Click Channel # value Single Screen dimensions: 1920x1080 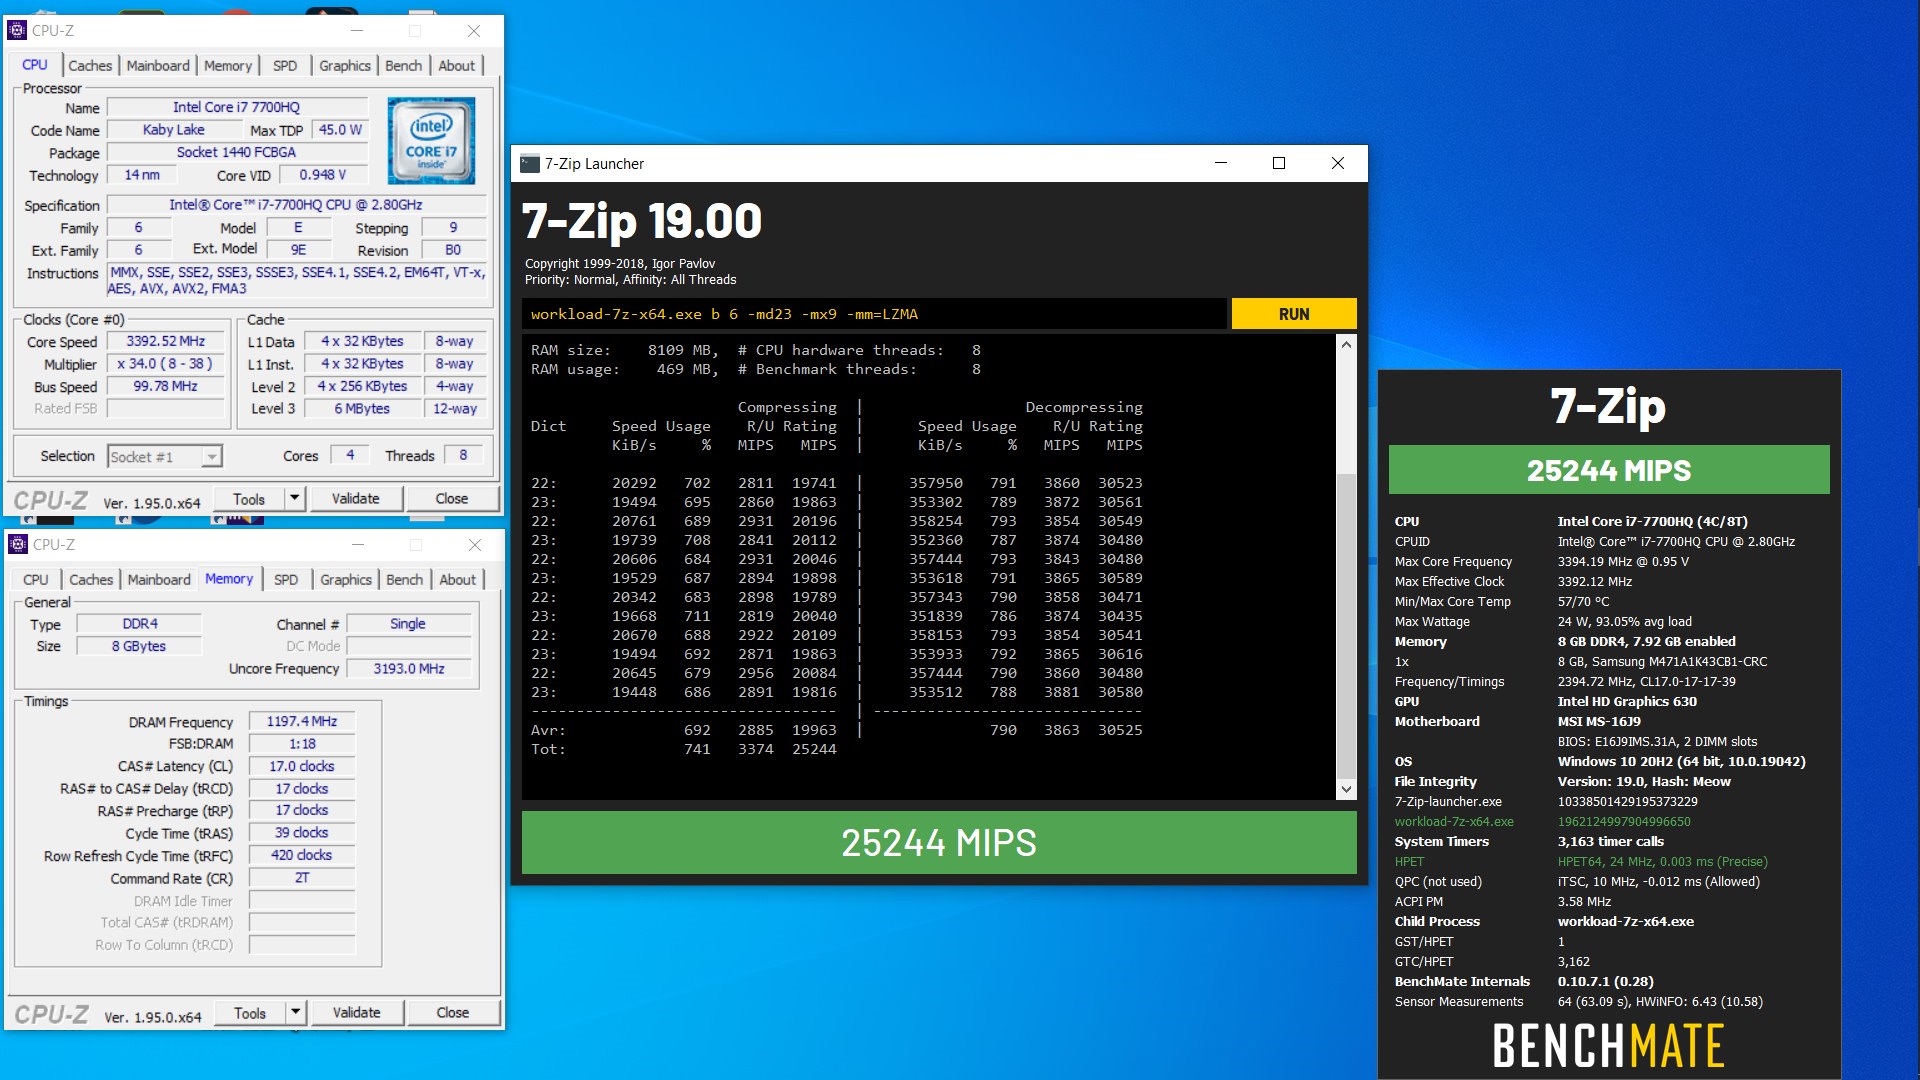pos(408,623)
